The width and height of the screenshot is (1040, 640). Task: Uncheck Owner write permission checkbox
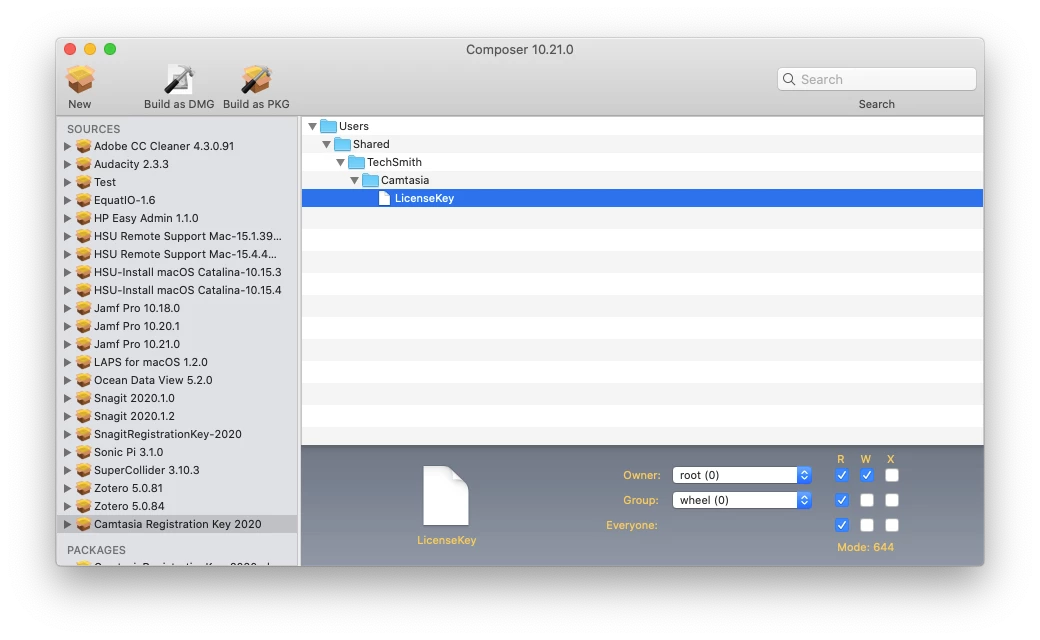[866, 475]
